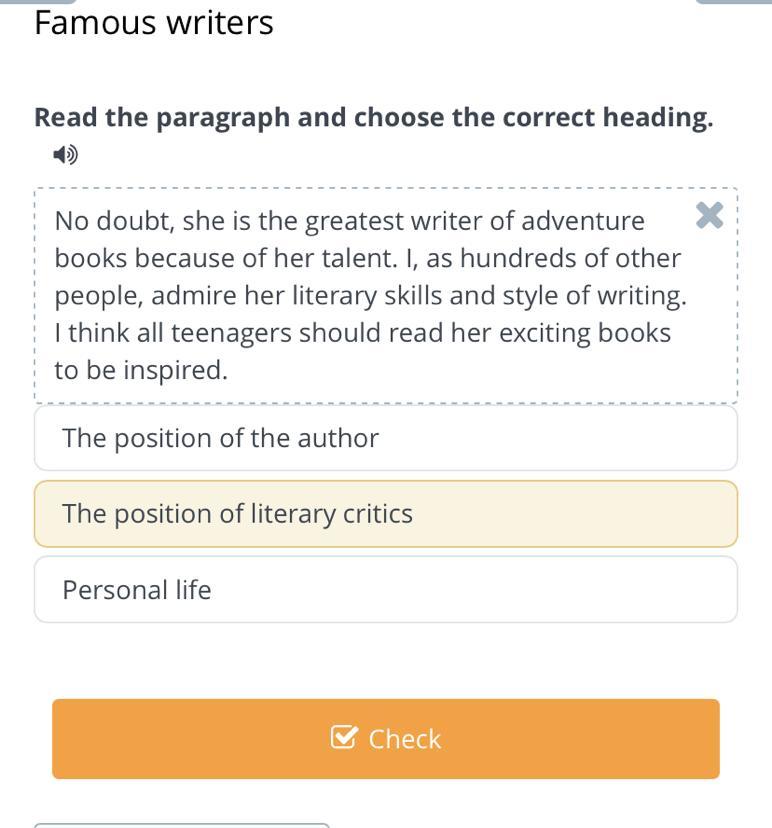Click the partial gray element at top right
This screenshot has height=828, width=772.
(734, 2)
